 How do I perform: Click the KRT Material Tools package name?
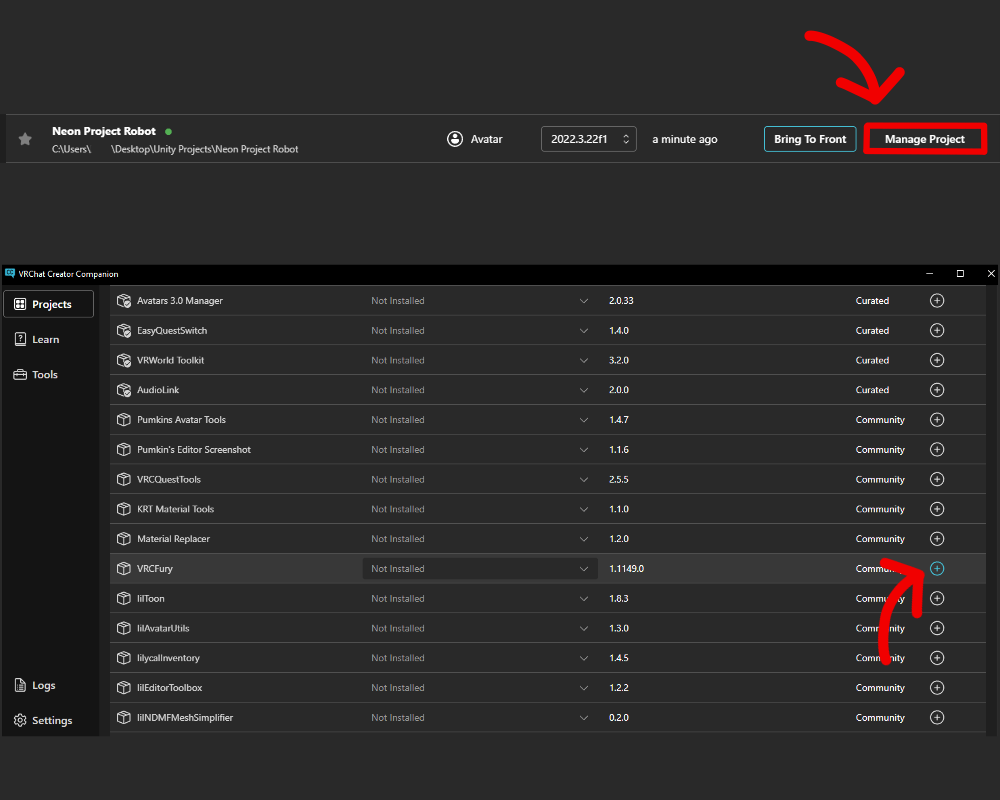tap(175, 509)
